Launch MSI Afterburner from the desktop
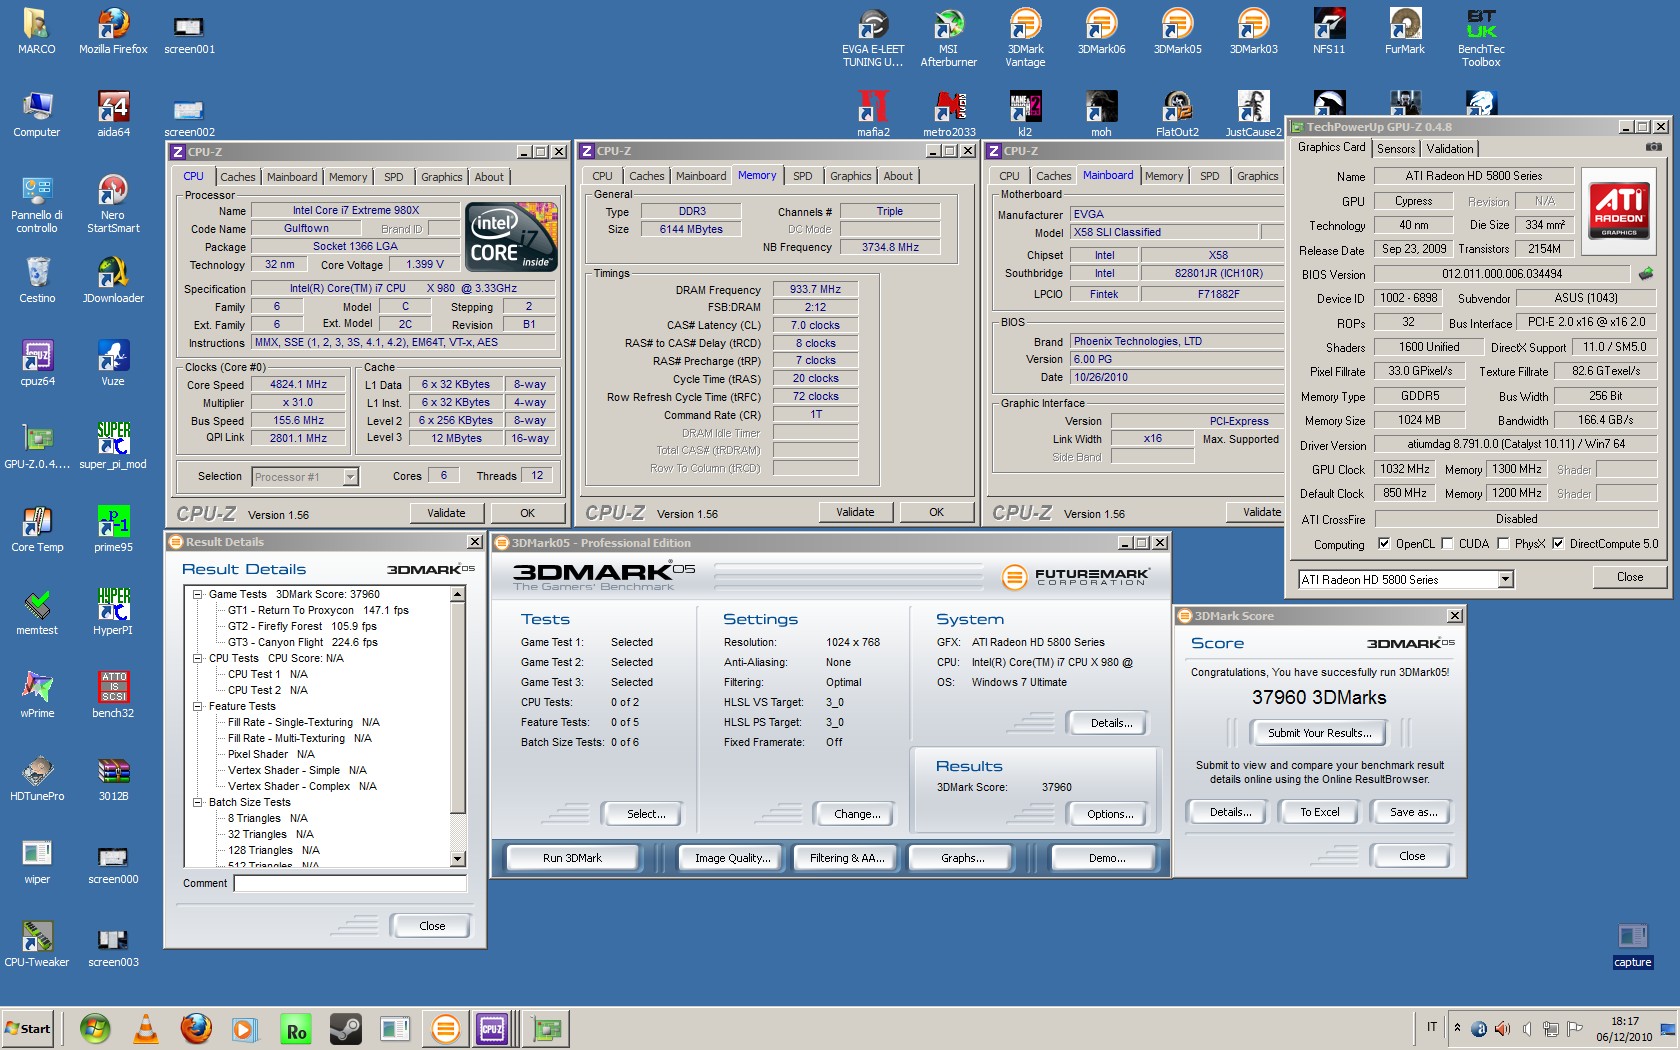 948,37
